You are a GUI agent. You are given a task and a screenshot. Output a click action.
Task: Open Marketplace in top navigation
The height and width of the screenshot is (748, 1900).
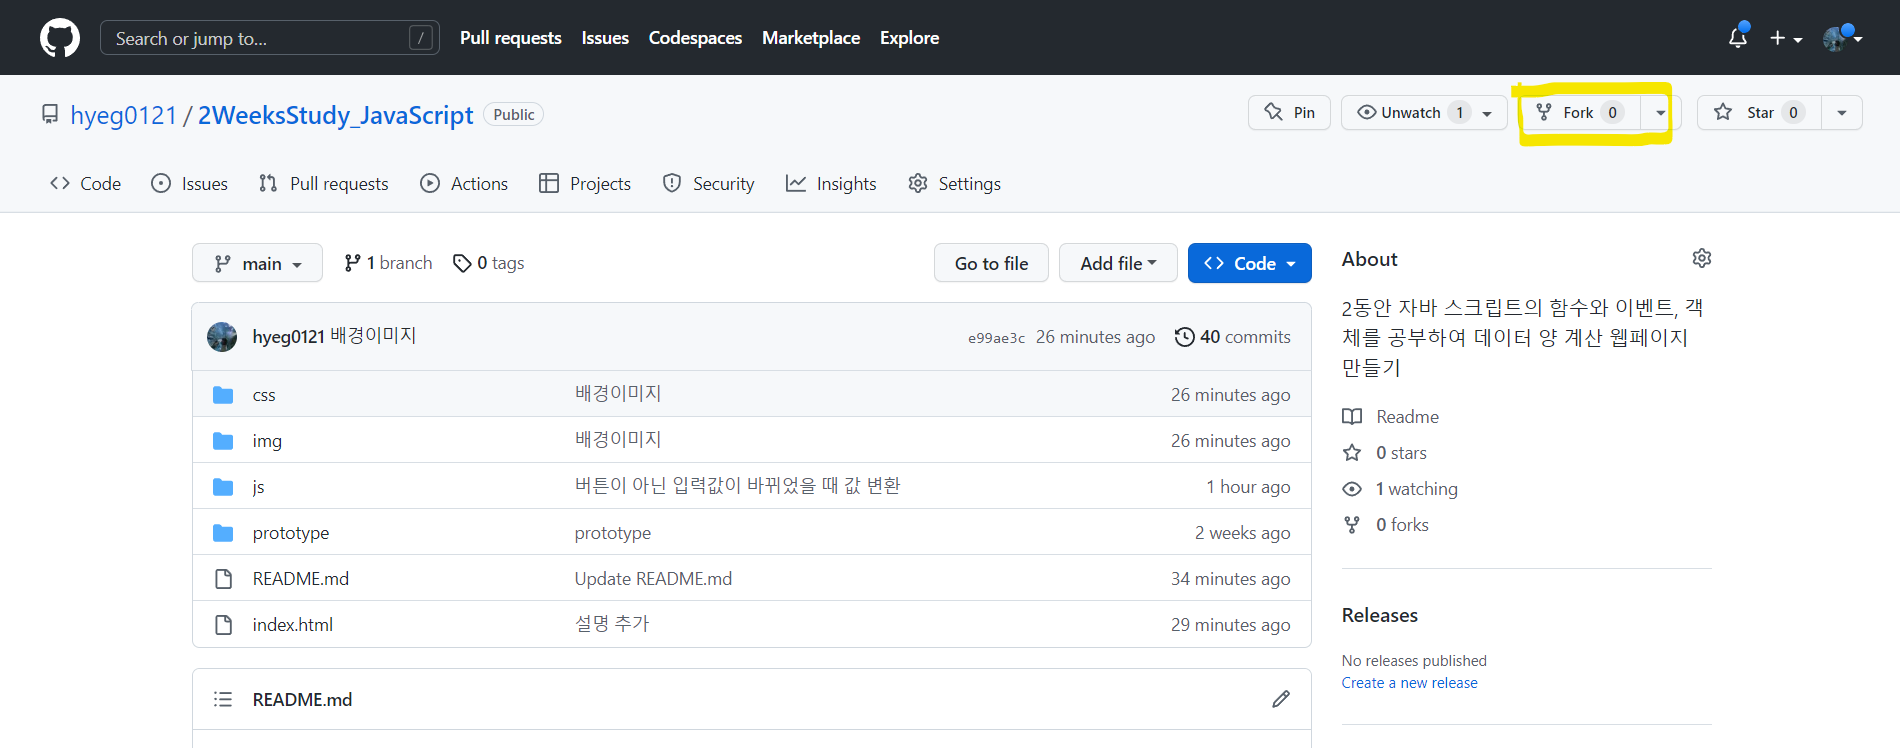click(811, 38)
